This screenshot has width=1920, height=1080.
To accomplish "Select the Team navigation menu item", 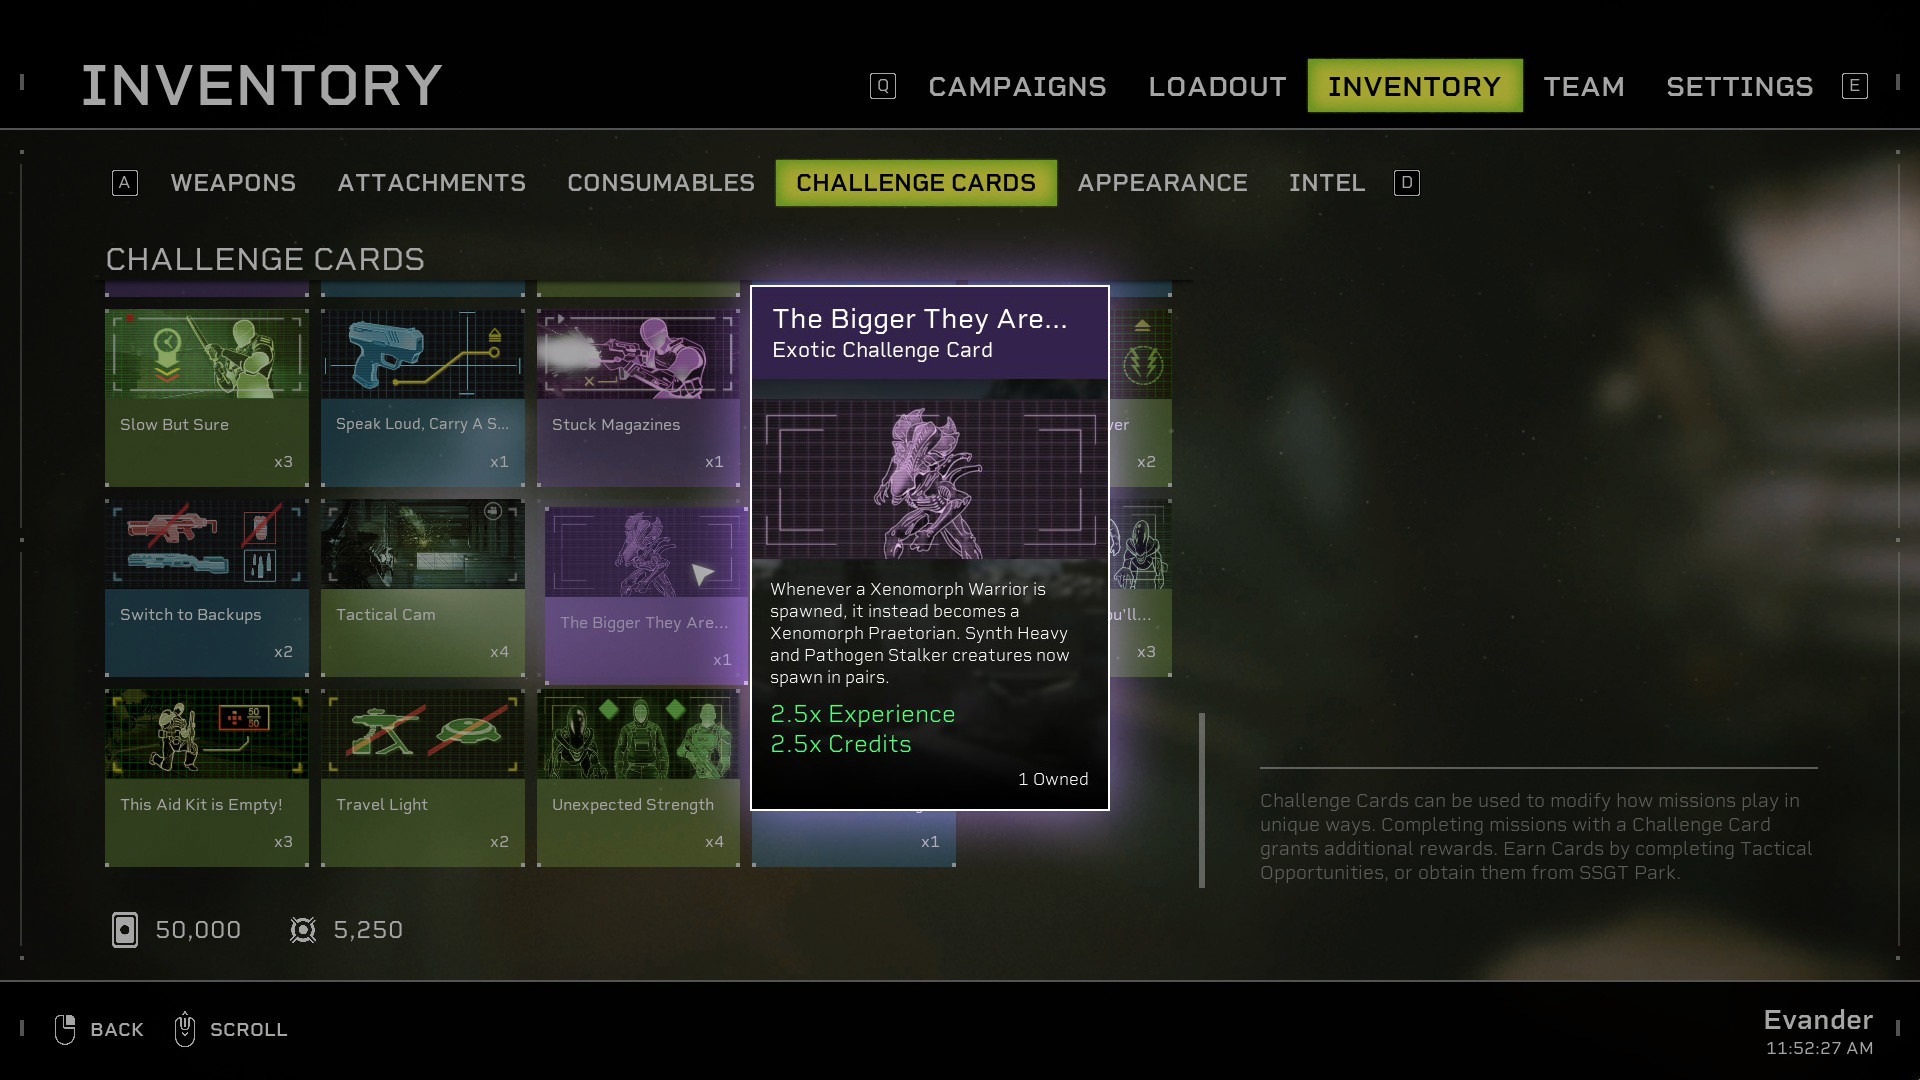I will tap(1582, 86).
